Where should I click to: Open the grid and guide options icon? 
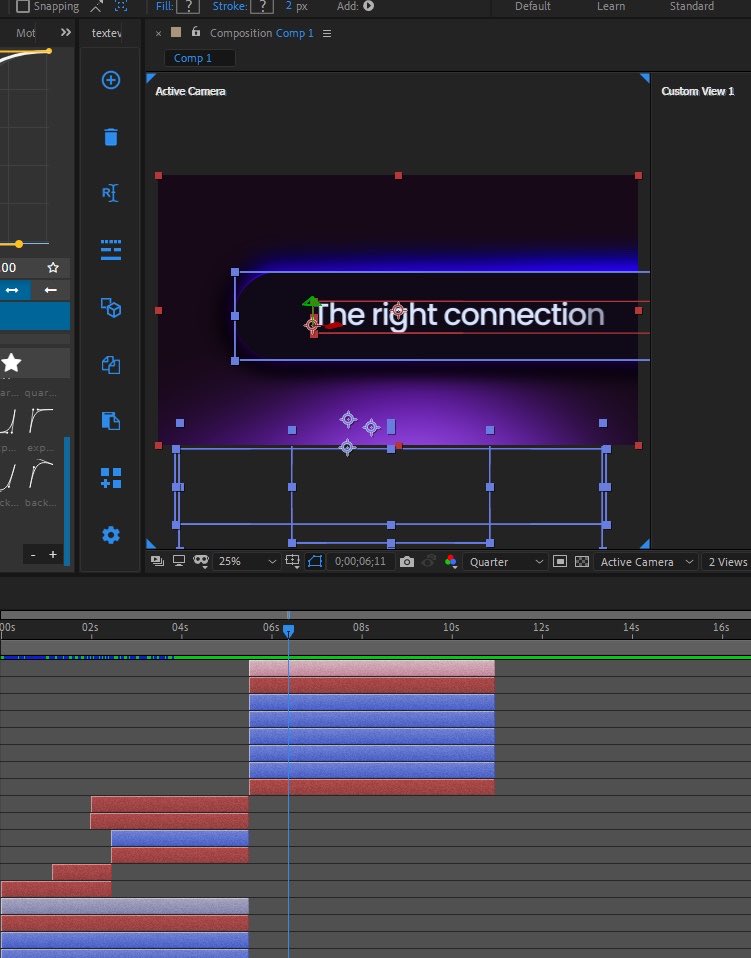(x=293, y=561)
